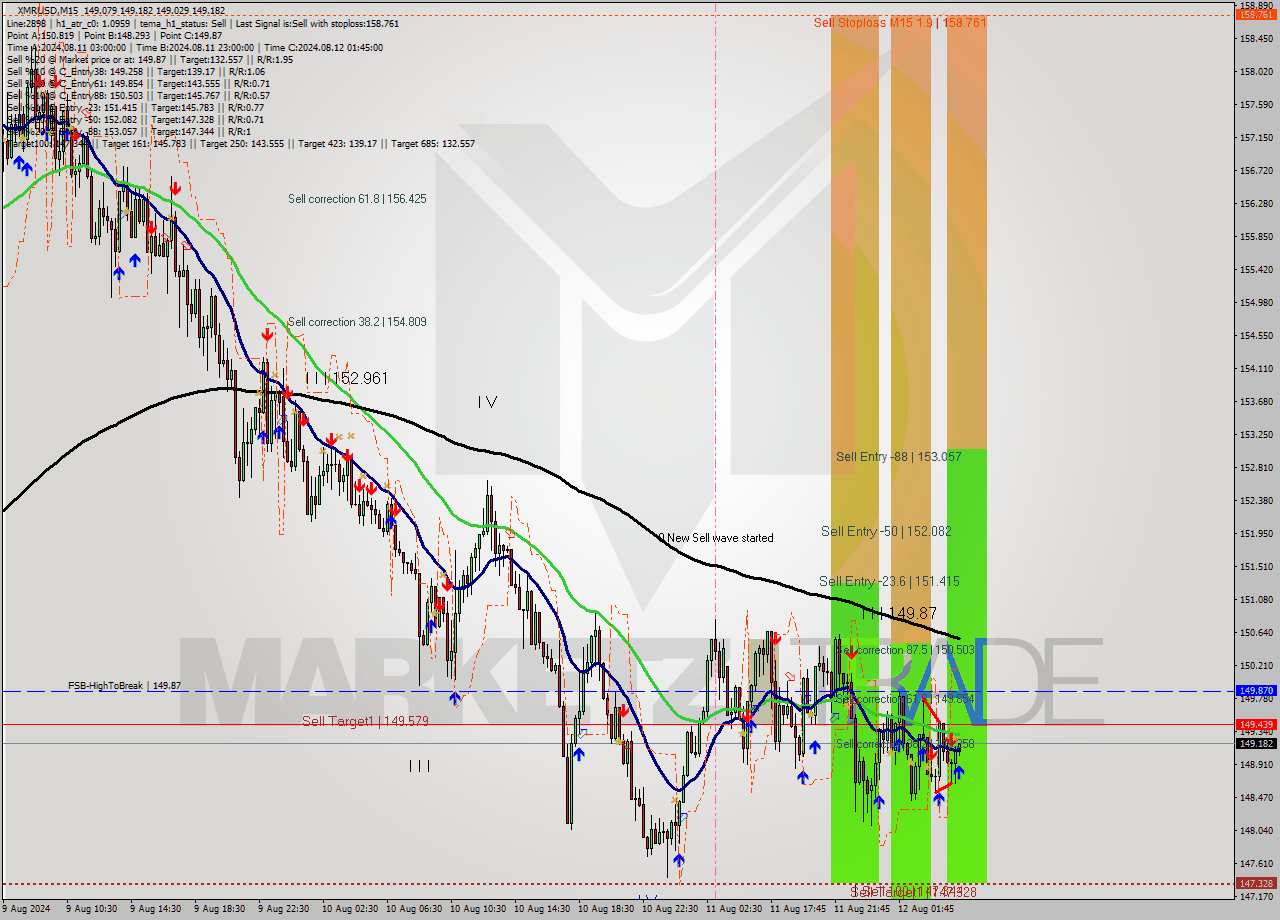
Task: Click the 'Target 685: 132.557' text
Action: pyautogui.click(x=433, y=143)
